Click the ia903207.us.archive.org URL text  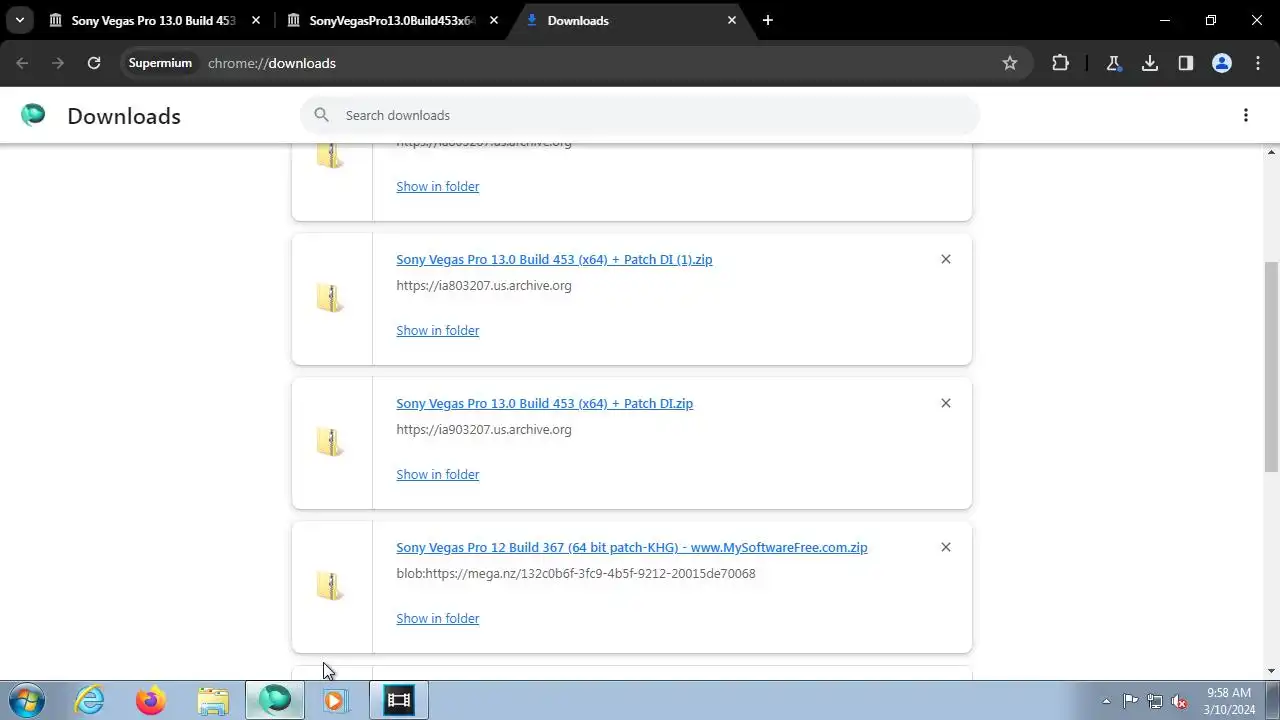484,429
